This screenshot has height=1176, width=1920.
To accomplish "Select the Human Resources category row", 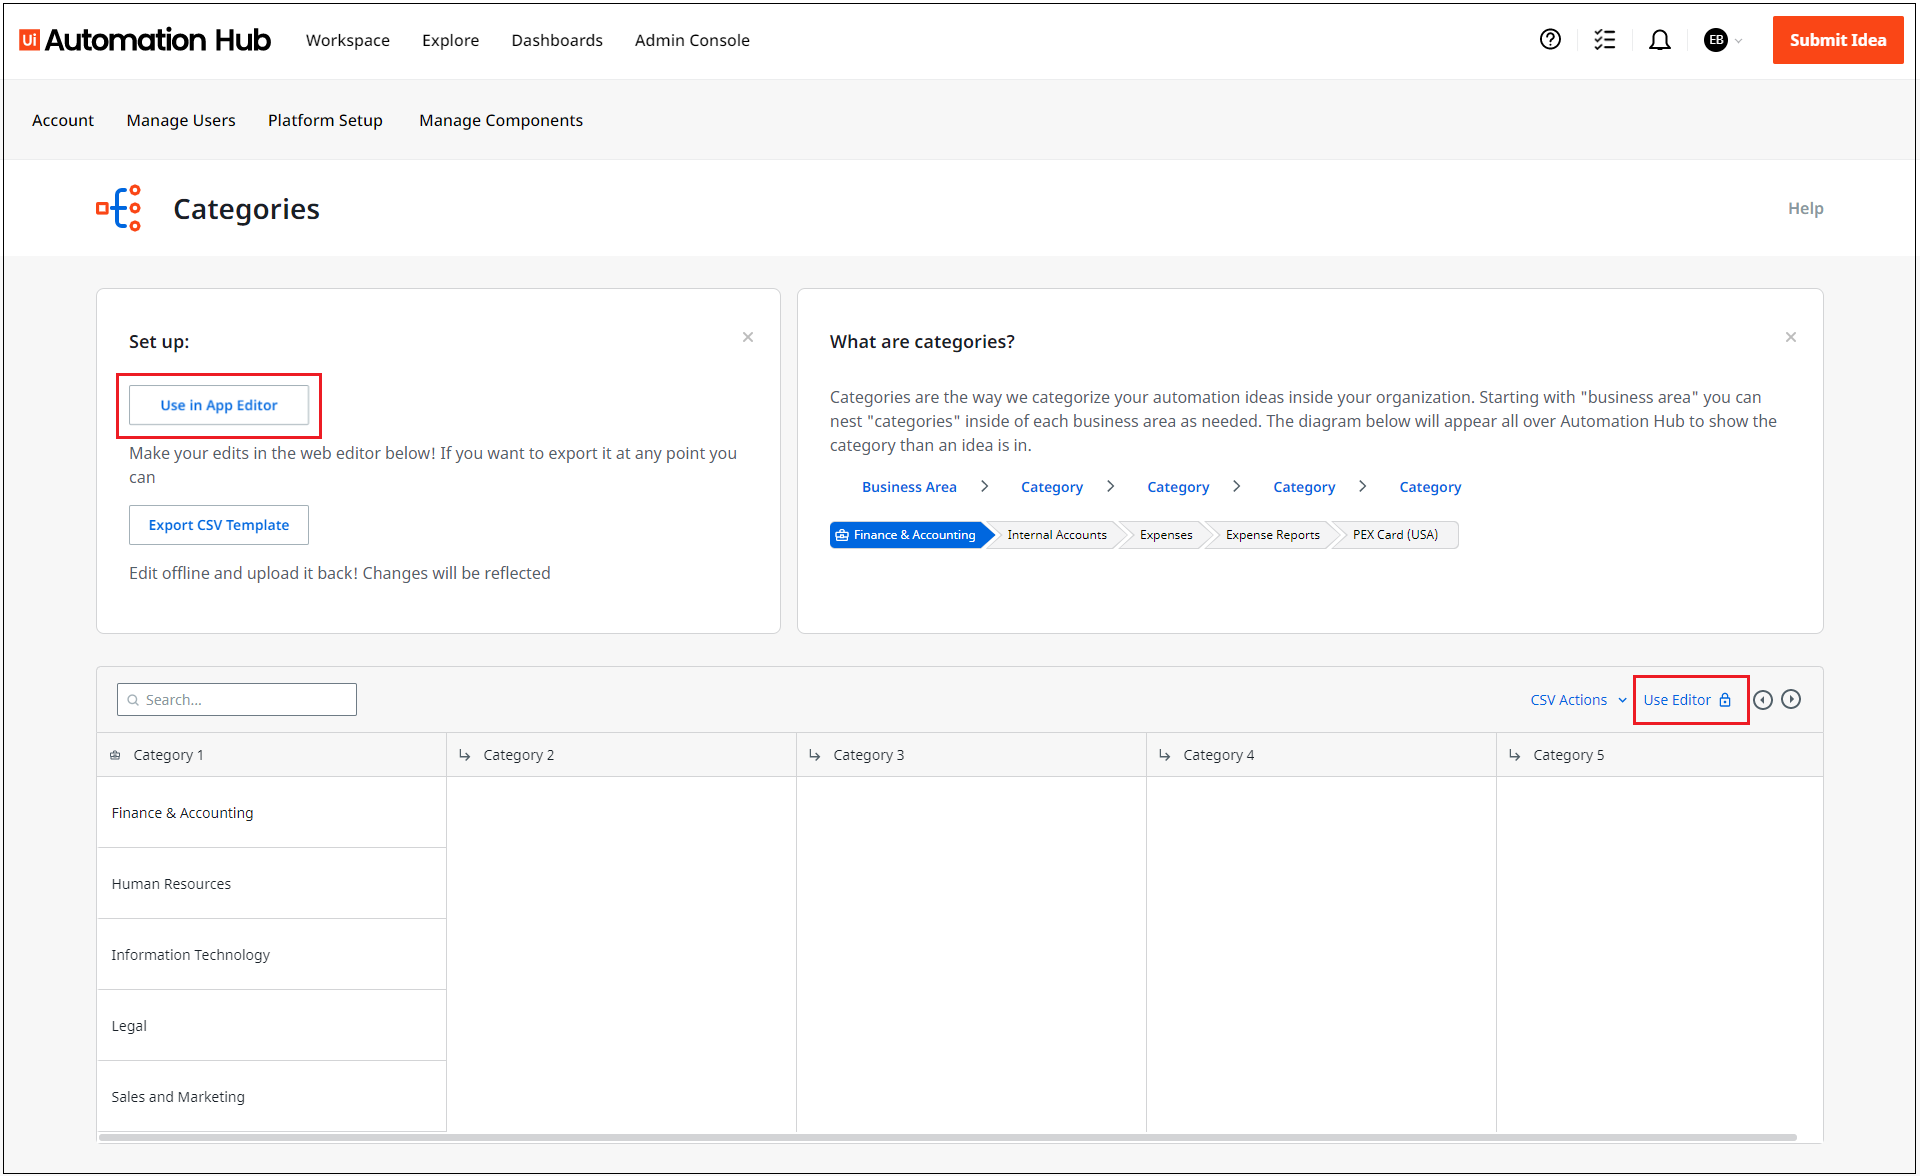I will coord(272,884).
